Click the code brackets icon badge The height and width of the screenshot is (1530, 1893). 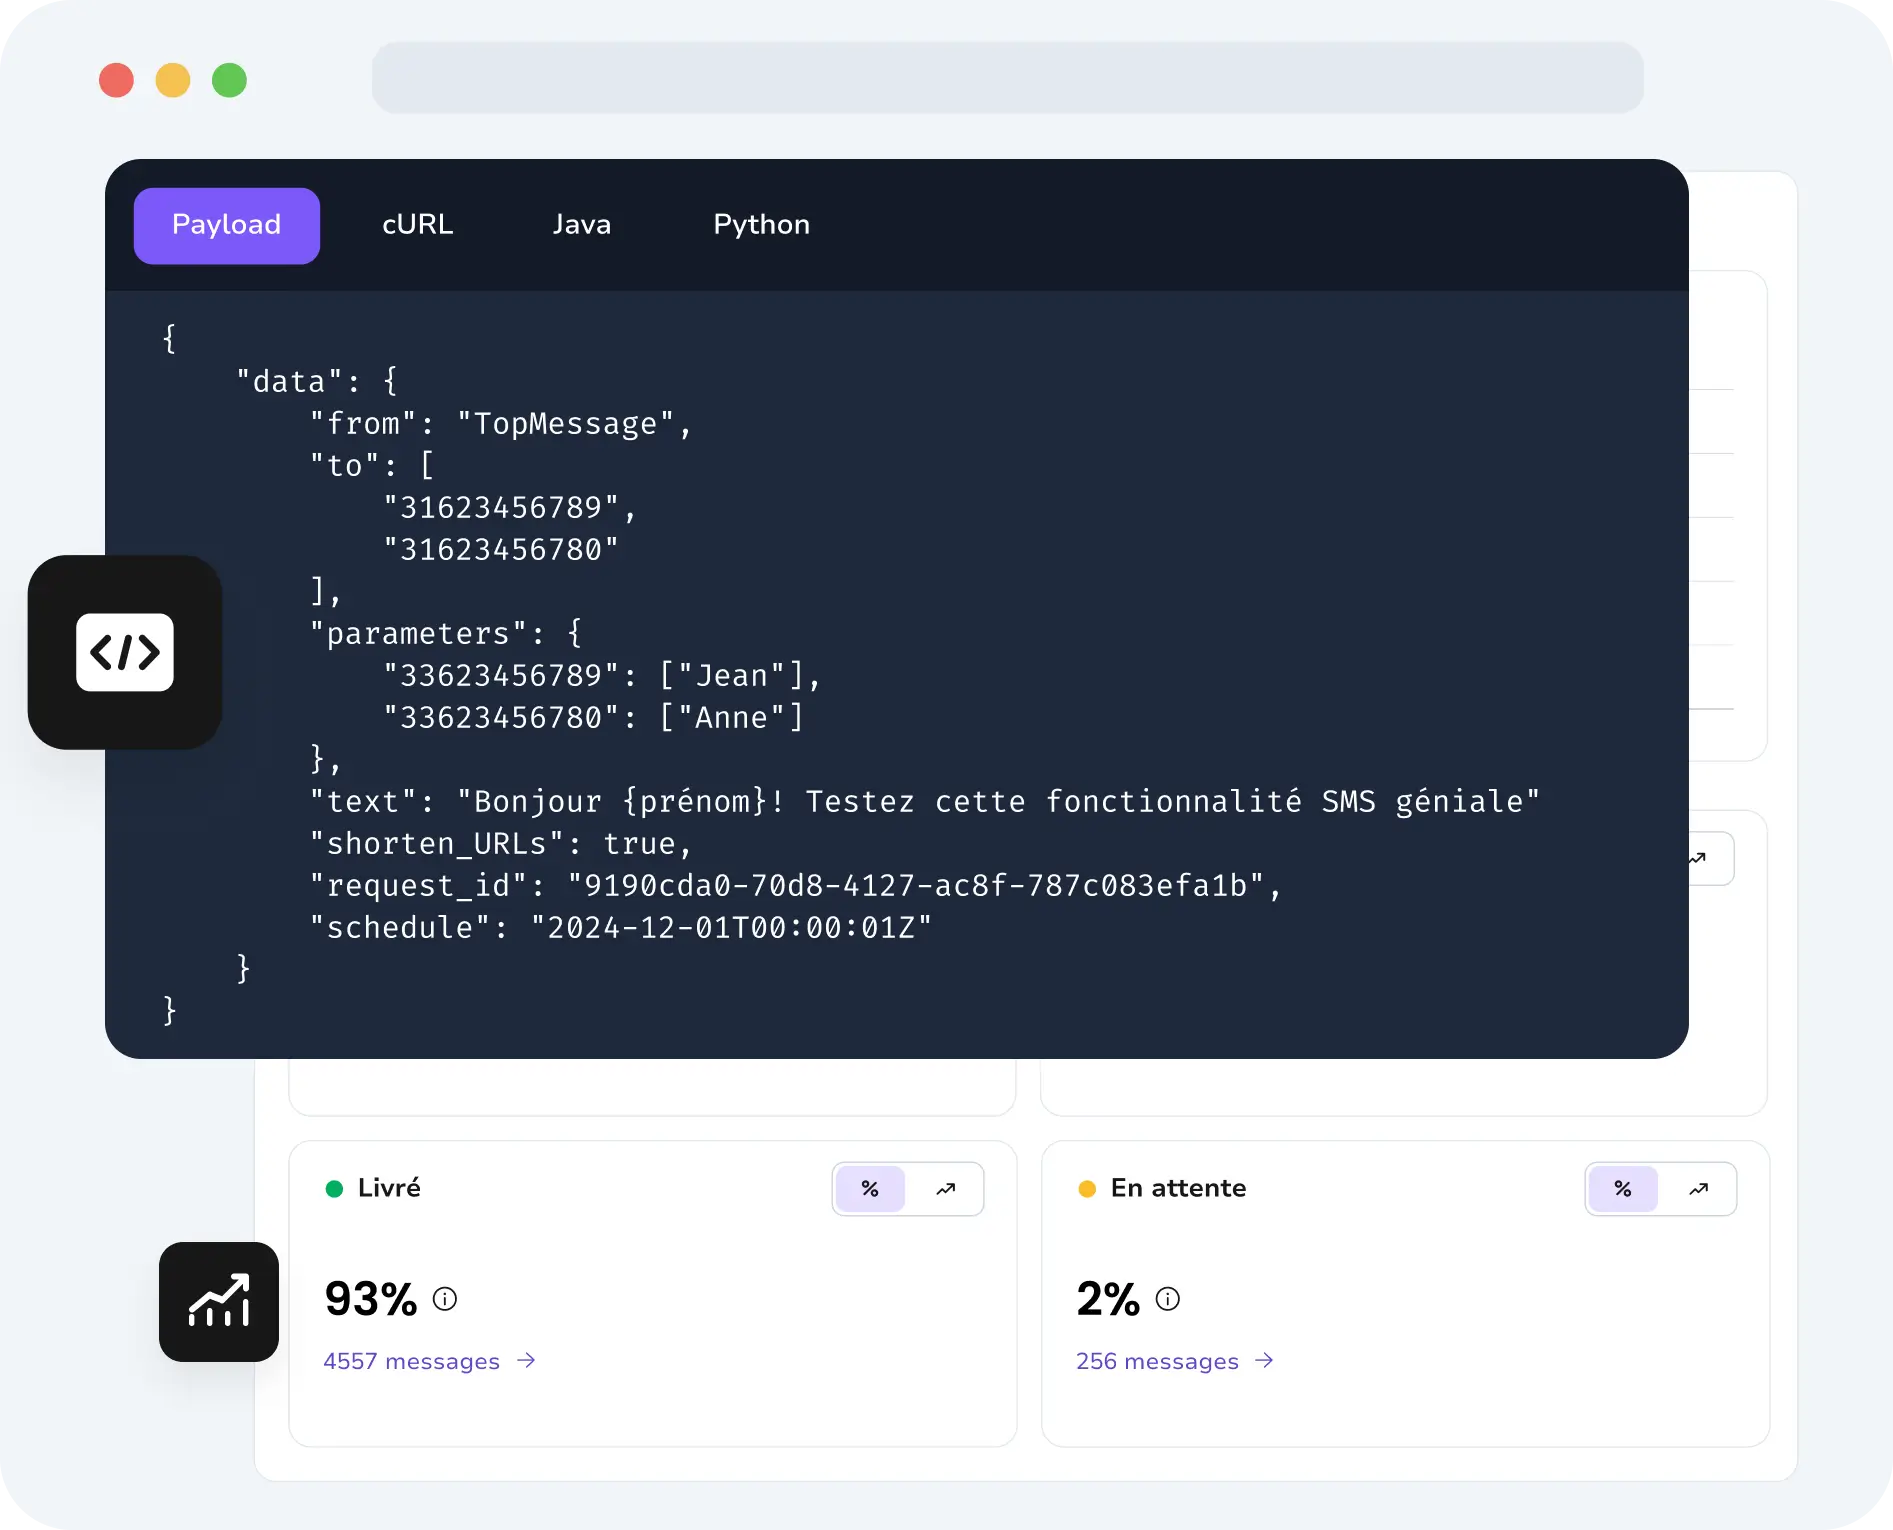tap(125, 652)
